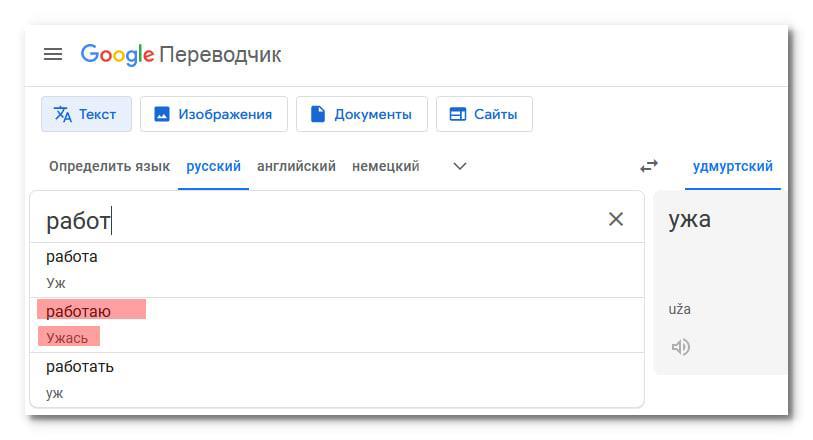Screen dimensions: 813x440
Task: Expand the source languages dropdown chevron
Action: [460, 166]
